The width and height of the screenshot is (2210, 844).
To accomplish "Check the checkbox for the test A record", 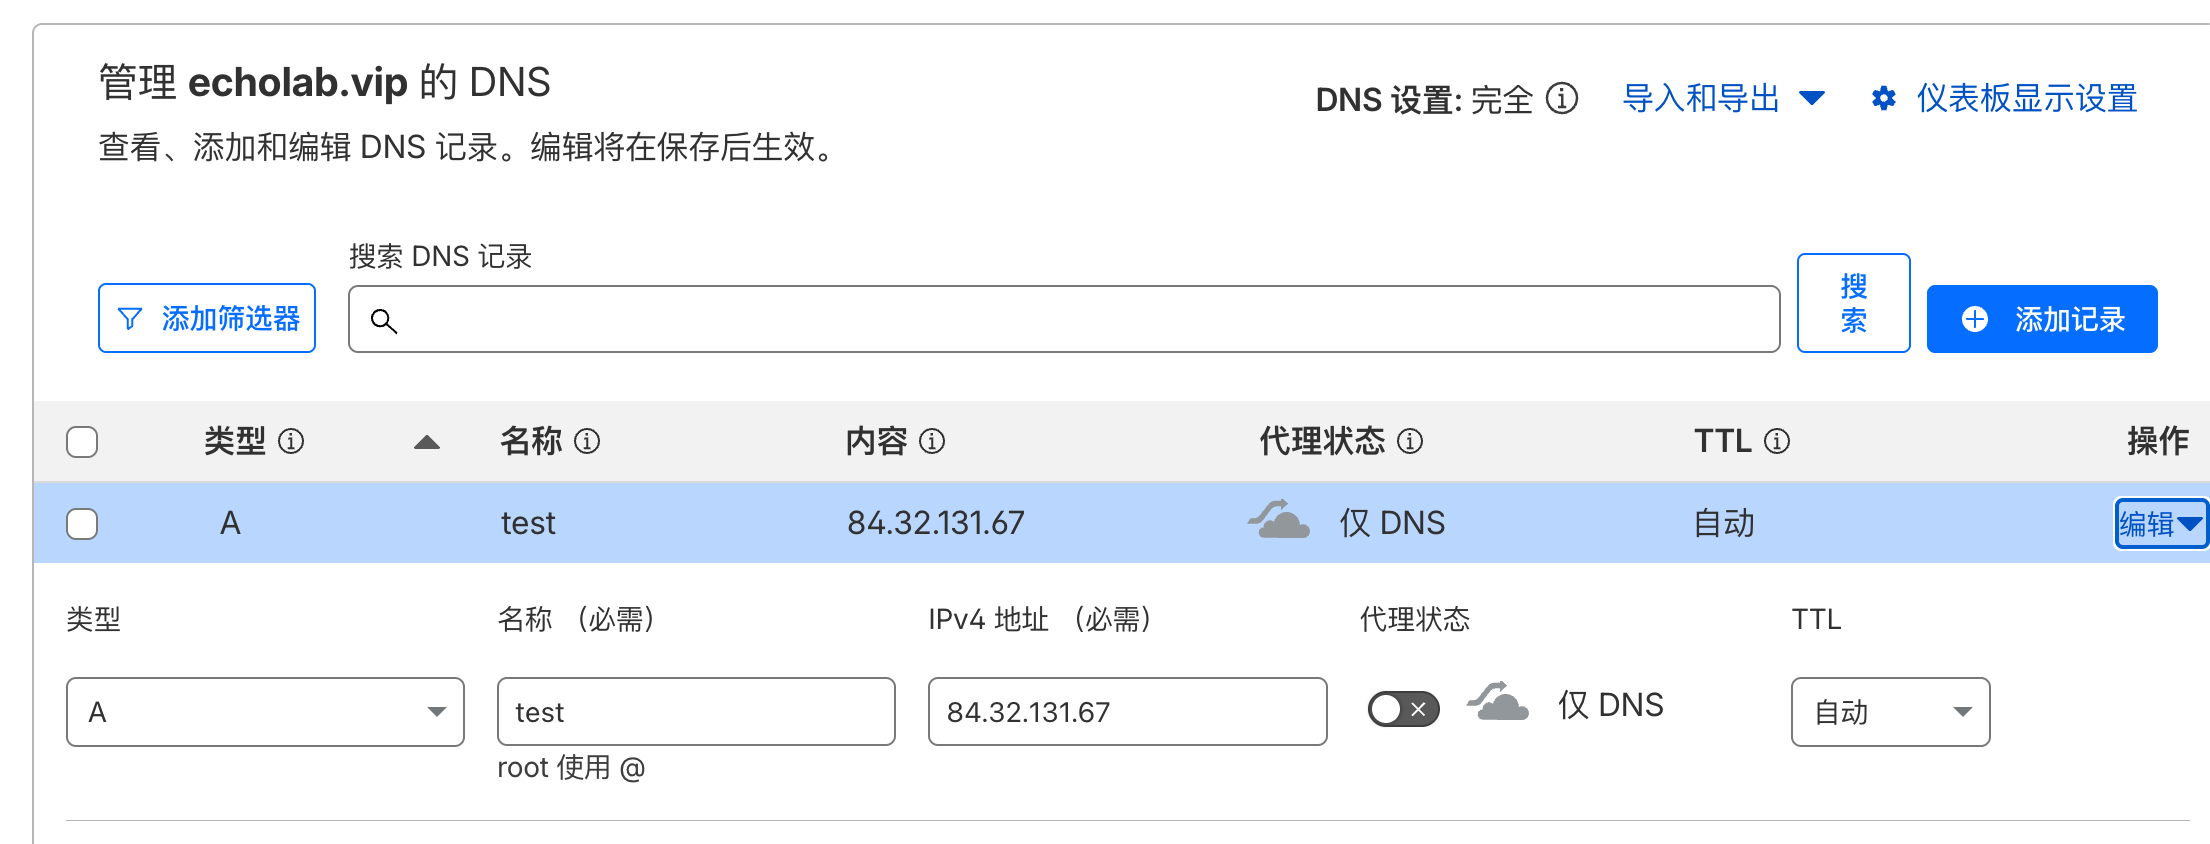I will coord(82,524).
